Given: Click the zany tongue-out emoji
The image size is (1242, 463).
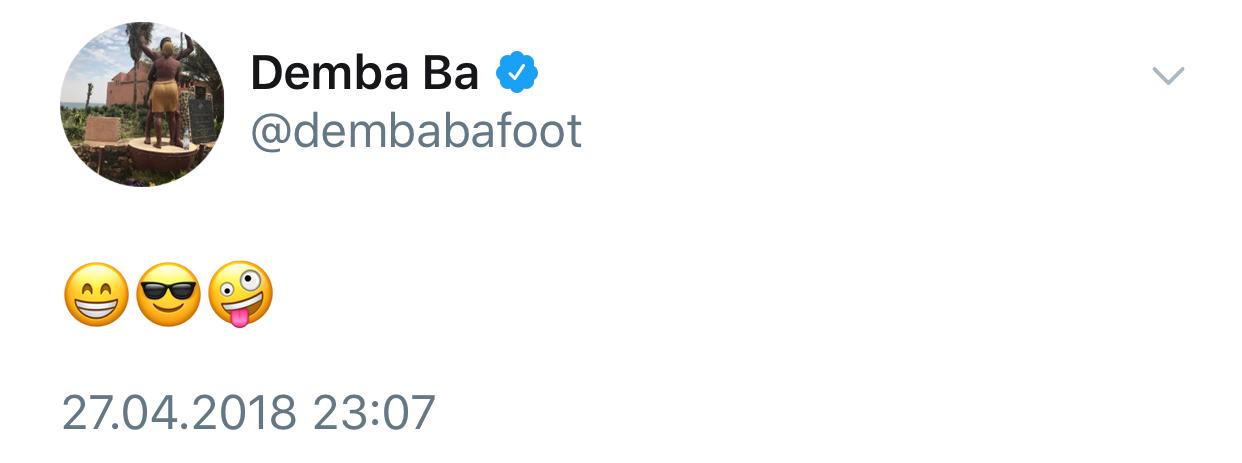Looking at the screenshot, I should point(241,295).
